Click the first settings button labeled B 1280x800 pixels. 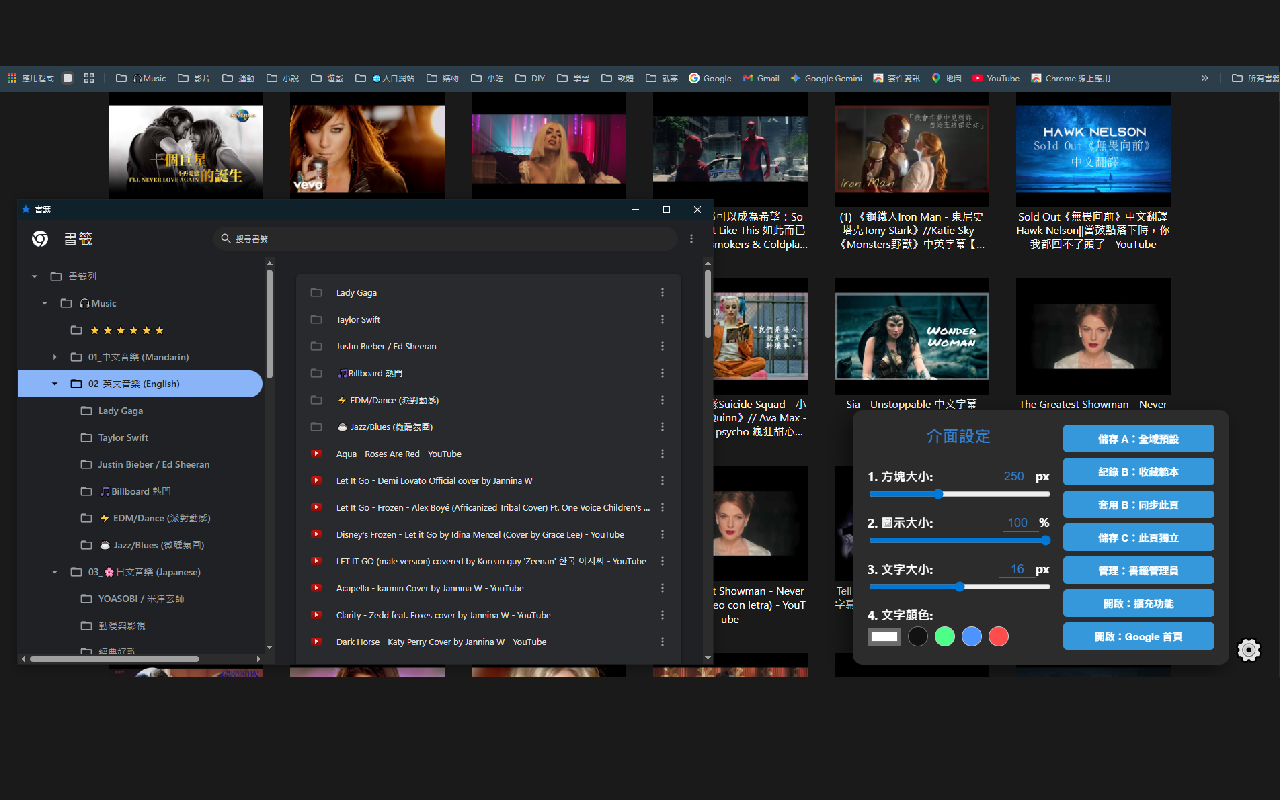1138,471
